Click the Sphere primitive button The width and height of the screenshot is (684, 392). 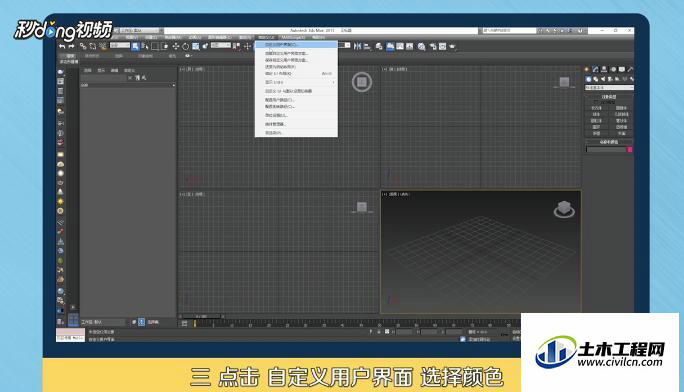[x=596, y=114]
